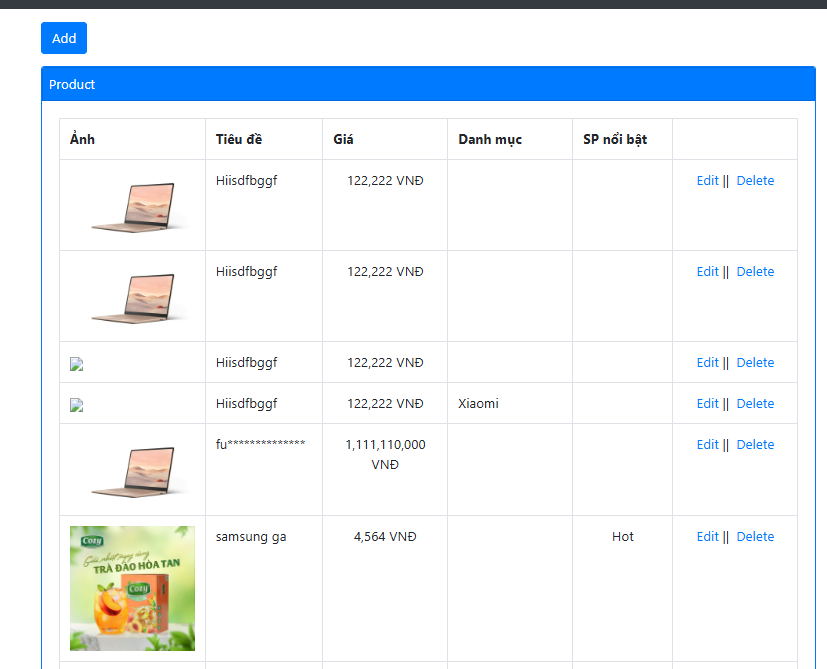Edit the product priced 1,111,110,000 VNĐ
The height and width of the screenshot is (669, 827).
pyautogui.click(x=707, y=445)
